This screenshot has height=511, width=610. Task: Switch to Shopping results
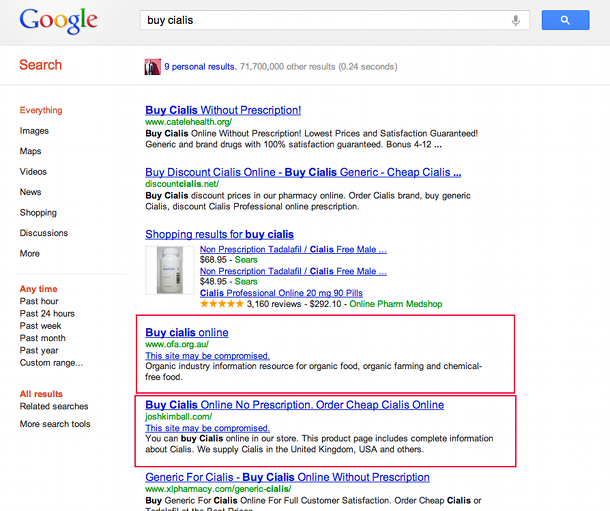point(38,213)
